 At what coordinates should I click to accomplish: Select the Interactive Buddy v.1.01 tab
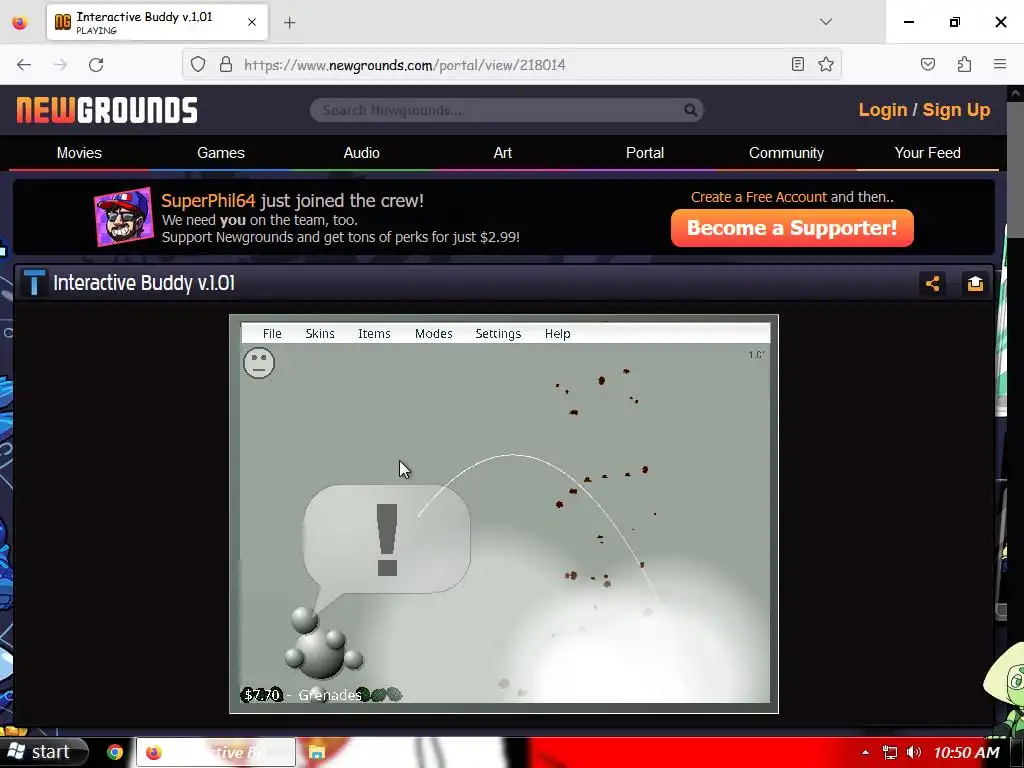(157, 22)
